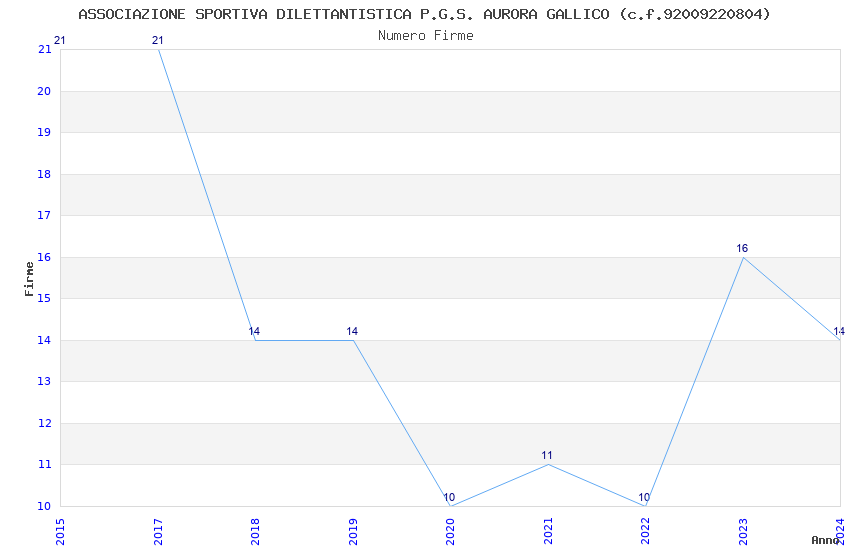850x550 pixels.
Task: Click x-axis year label 2019
Action: (x=353, y=532)
